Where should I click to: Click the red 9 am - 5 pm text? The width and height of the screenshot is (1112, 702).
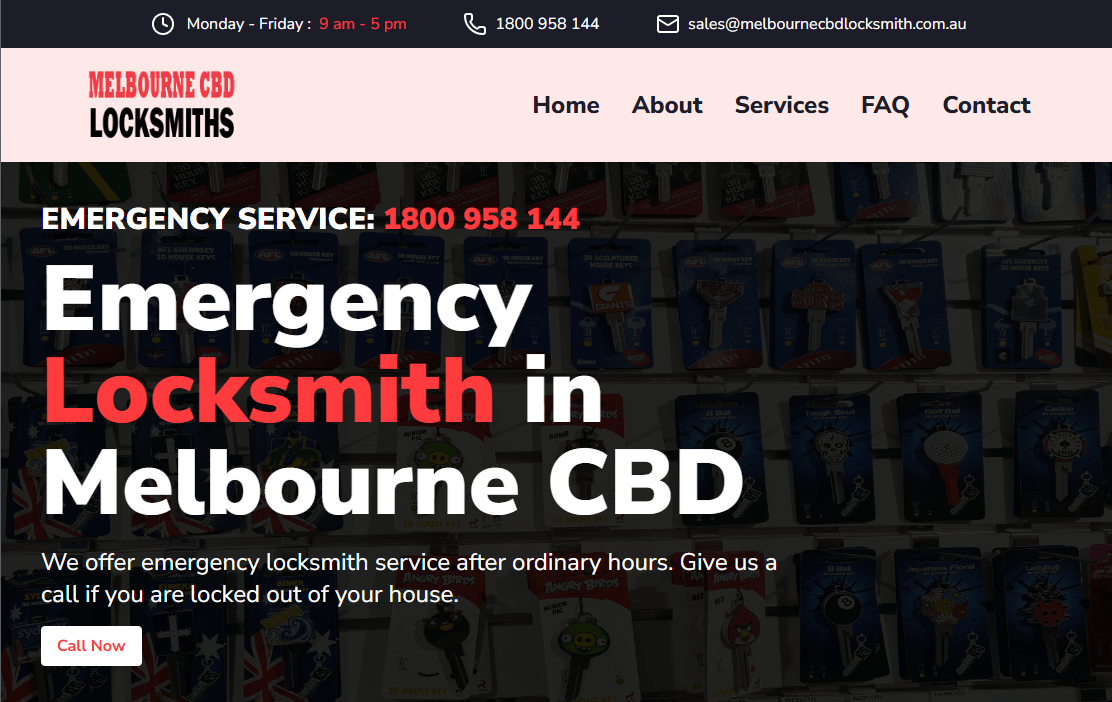pyautogui.click(x=362, y=23)
